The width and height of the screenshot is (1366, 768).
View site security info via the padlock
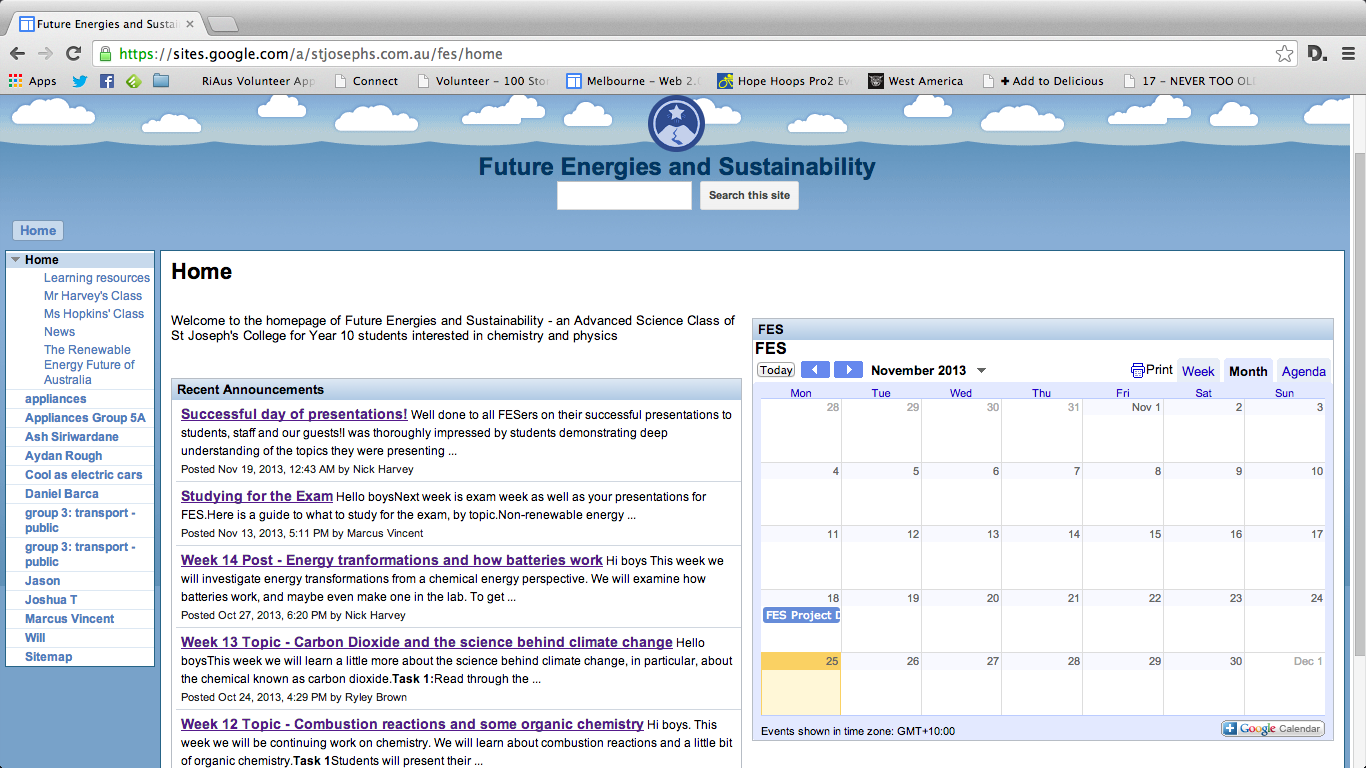pos(105,54)
